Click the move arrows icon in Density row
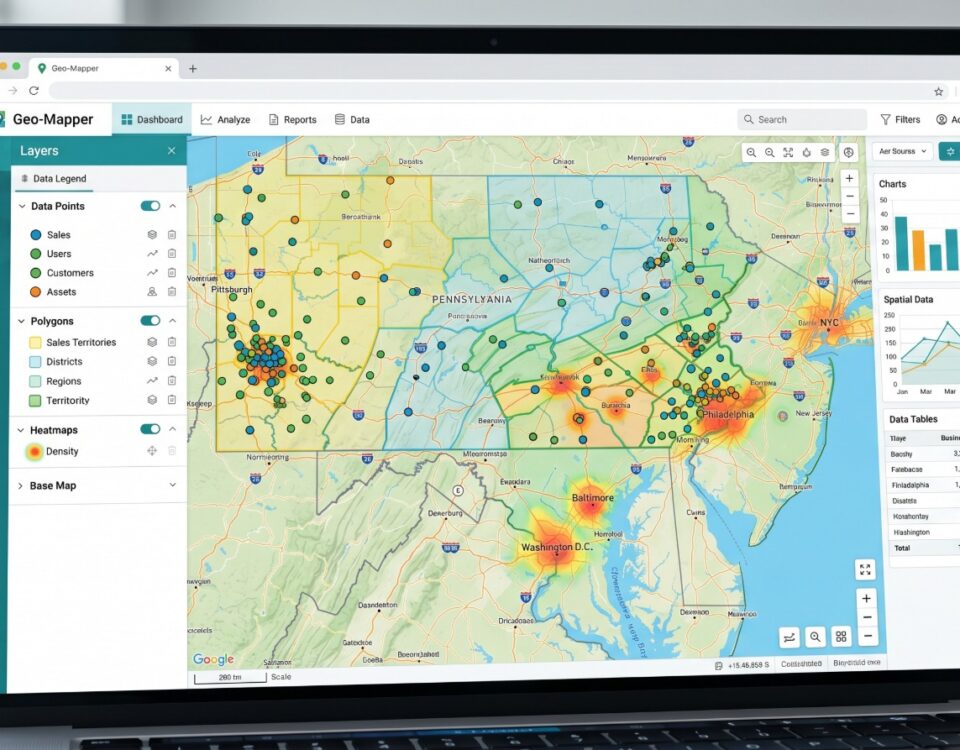The width and height of the screenshot is (960, 750). pos(152,451)
